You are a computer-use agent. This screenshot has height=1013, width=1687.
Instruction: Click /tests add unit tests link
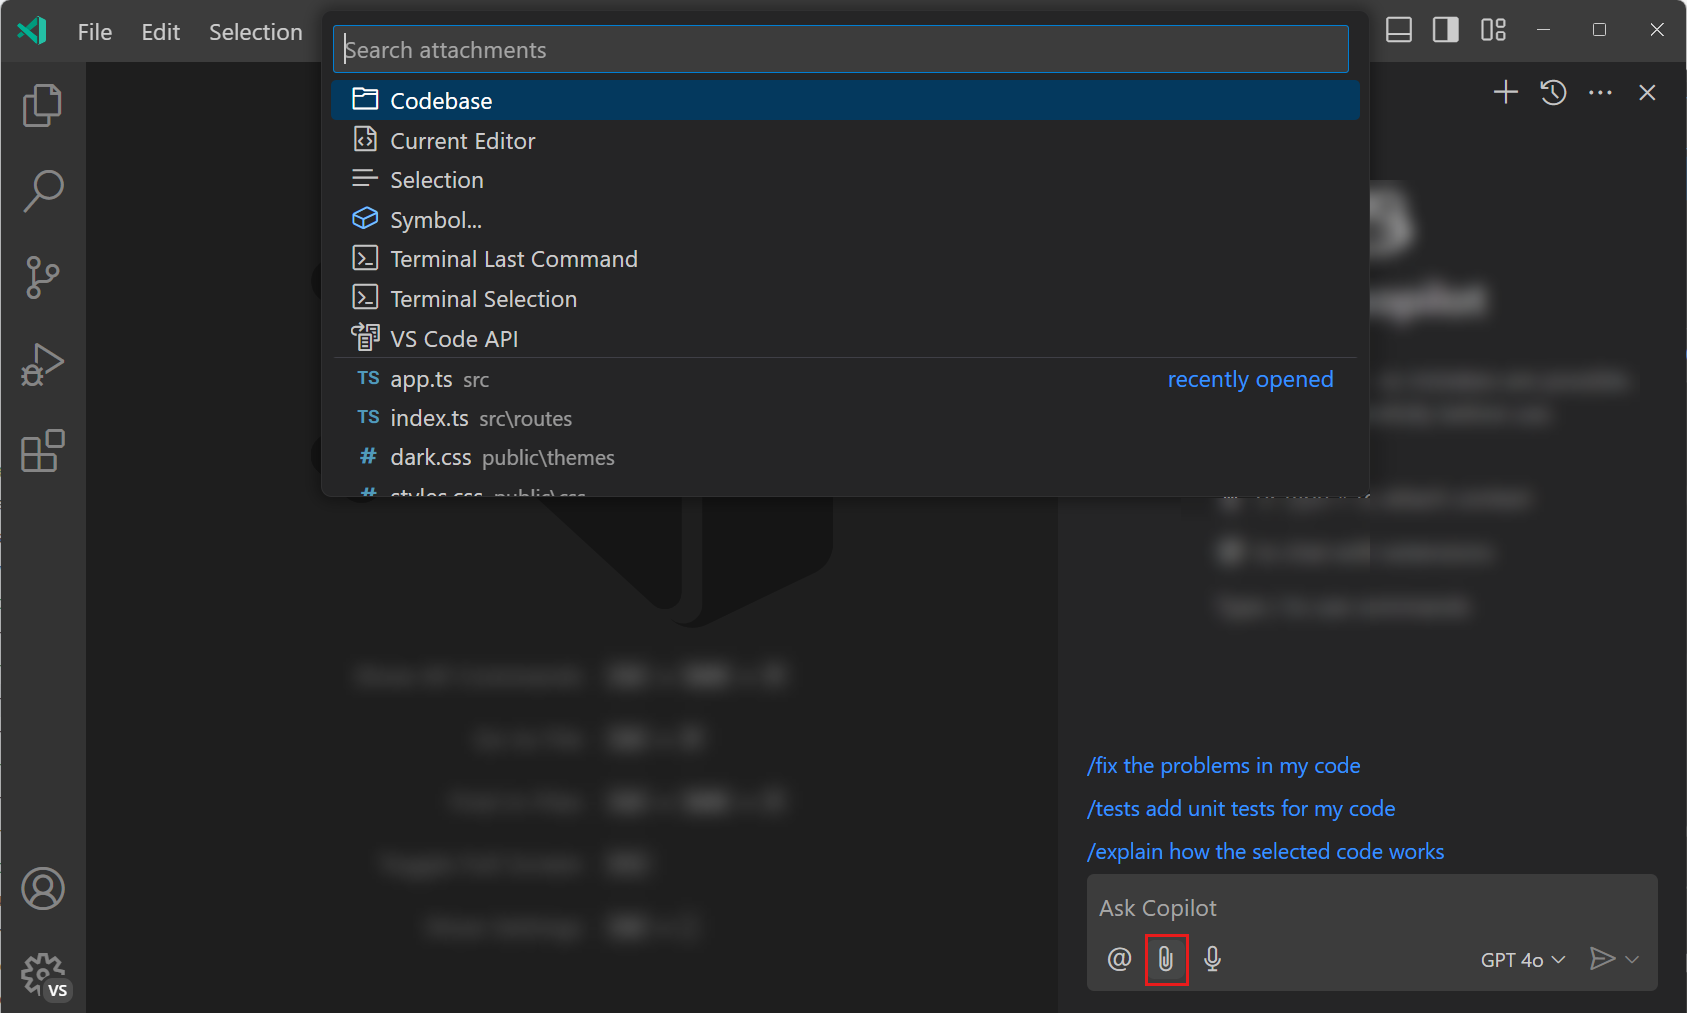click(1240, 809)
